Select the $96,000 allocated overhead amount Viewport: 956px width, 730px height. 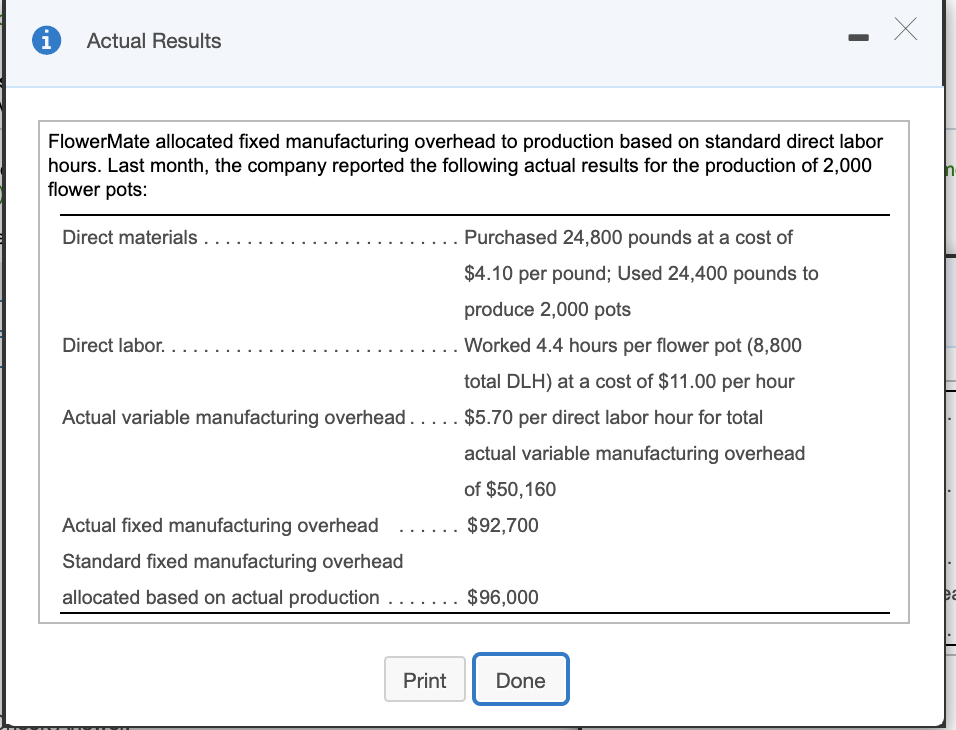click(501, 597)
